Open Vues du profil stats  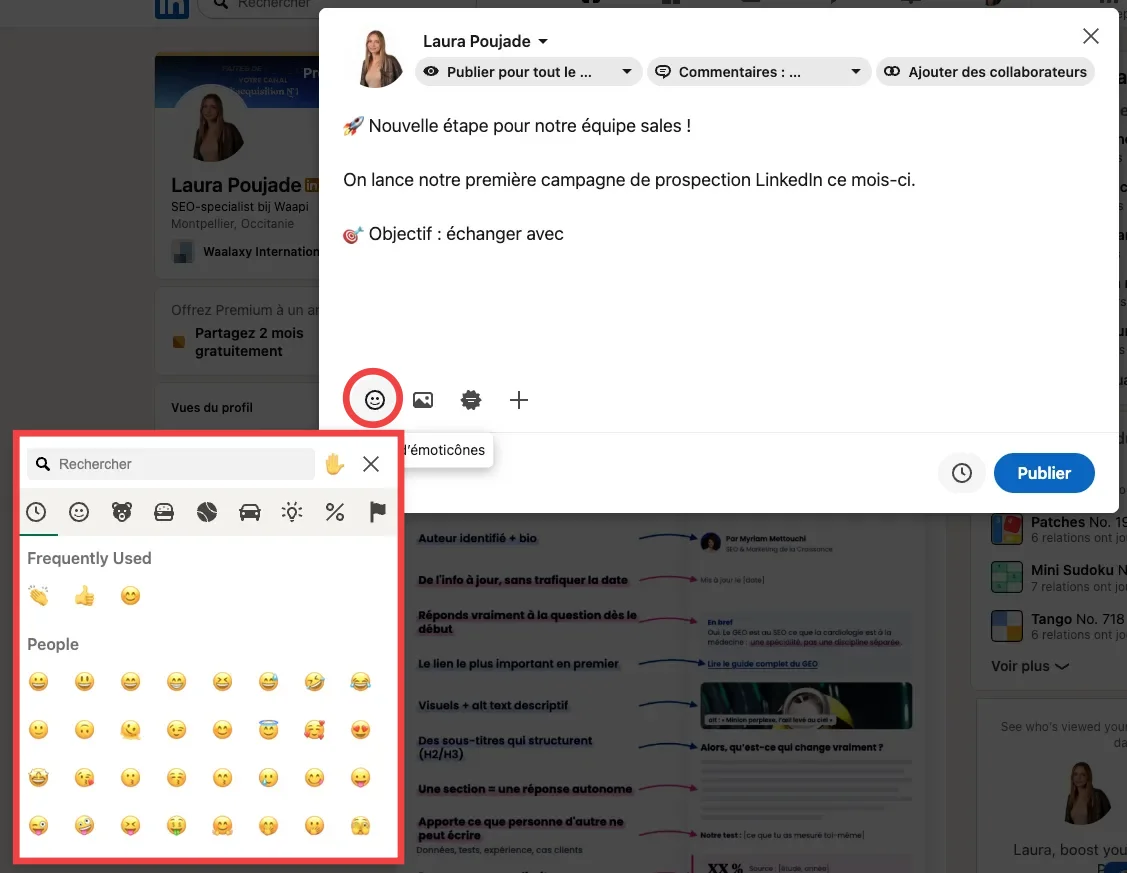211,407
